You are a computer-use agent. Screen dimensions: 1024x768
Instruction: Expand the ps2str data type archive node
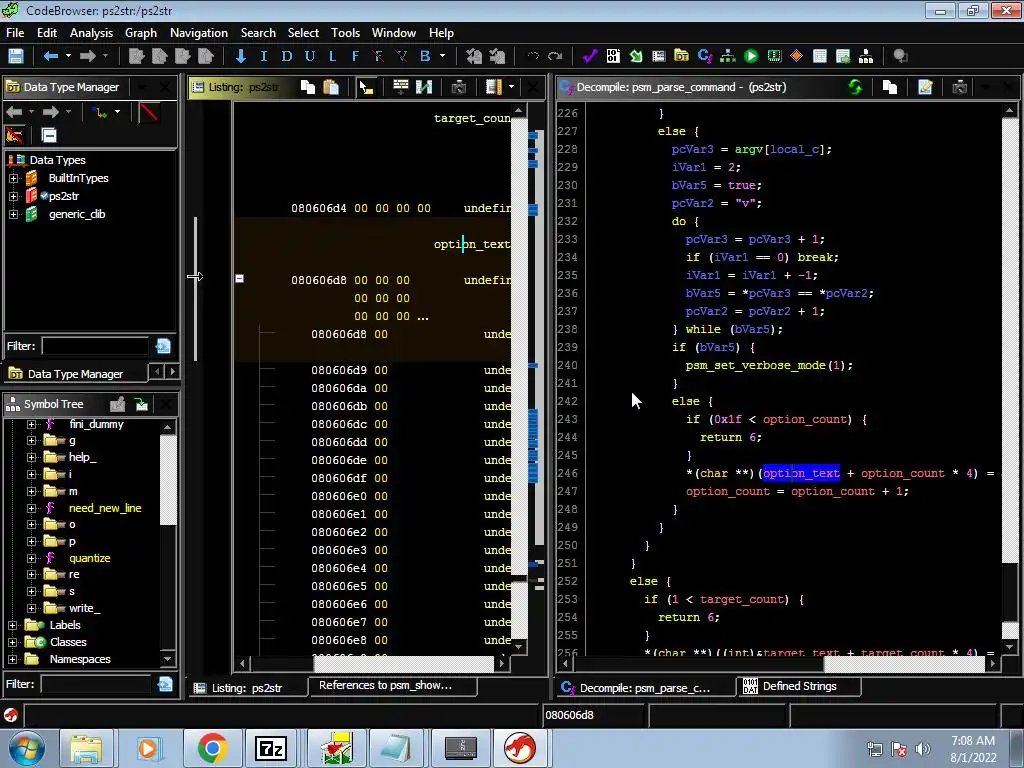[x=13, y=196]
